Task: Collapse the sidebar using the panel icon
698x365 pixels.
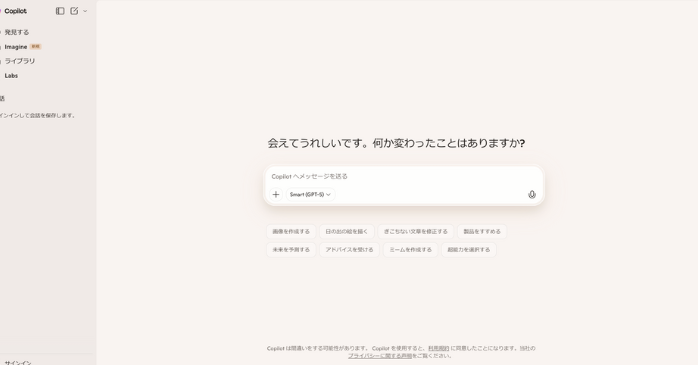Action: pyautogui.click(x=60, y=11)
